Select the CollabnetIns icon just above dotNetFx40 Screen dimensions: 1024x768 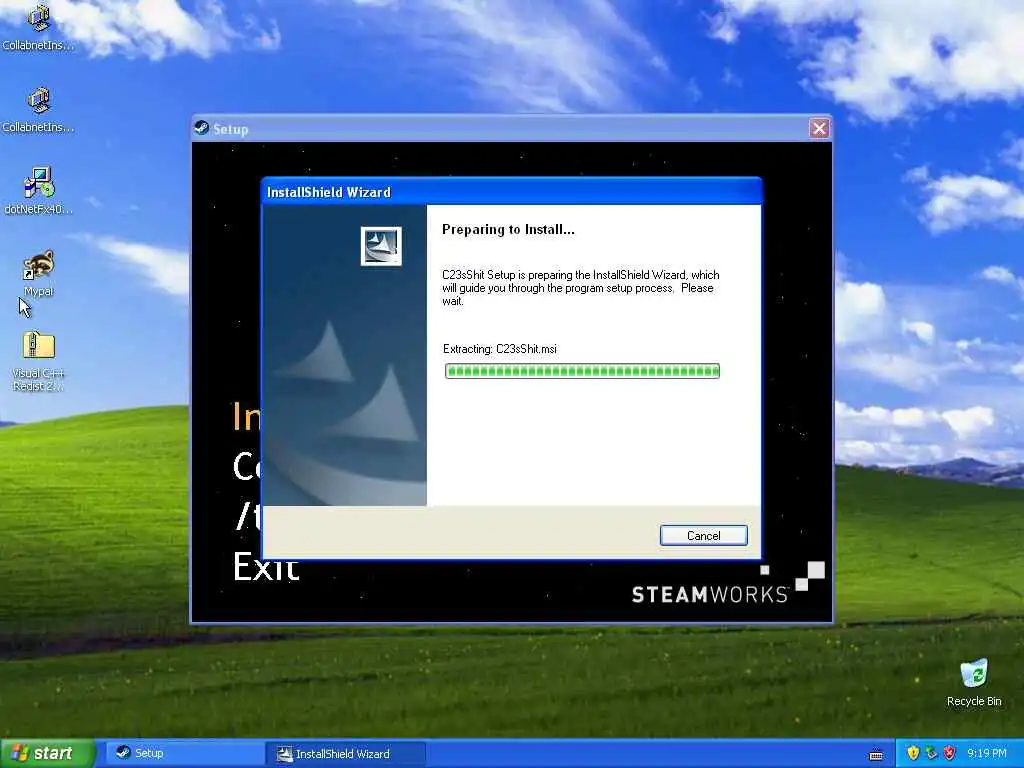[39, 110]
